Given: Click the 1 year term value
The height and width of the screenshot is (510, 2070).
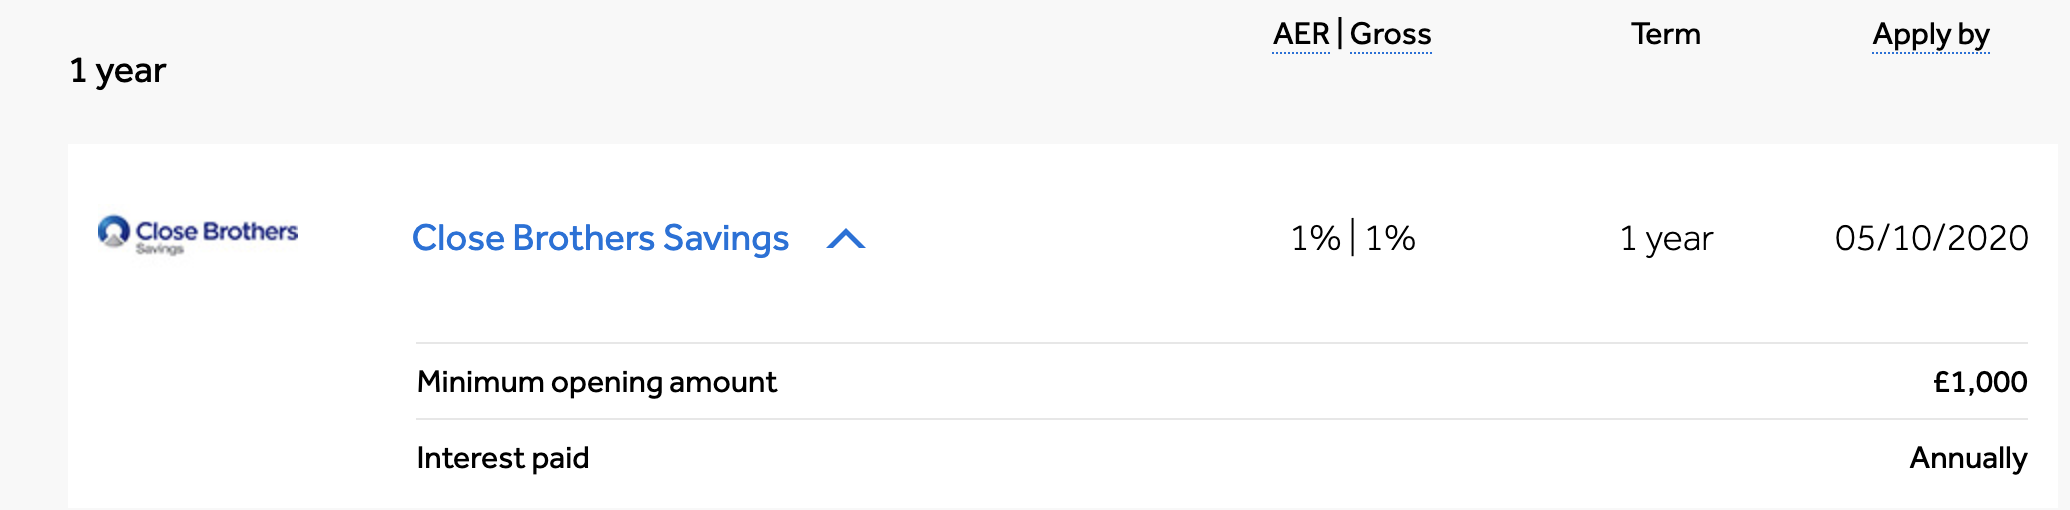Looking at the screenshot, I should point(1665,238).
